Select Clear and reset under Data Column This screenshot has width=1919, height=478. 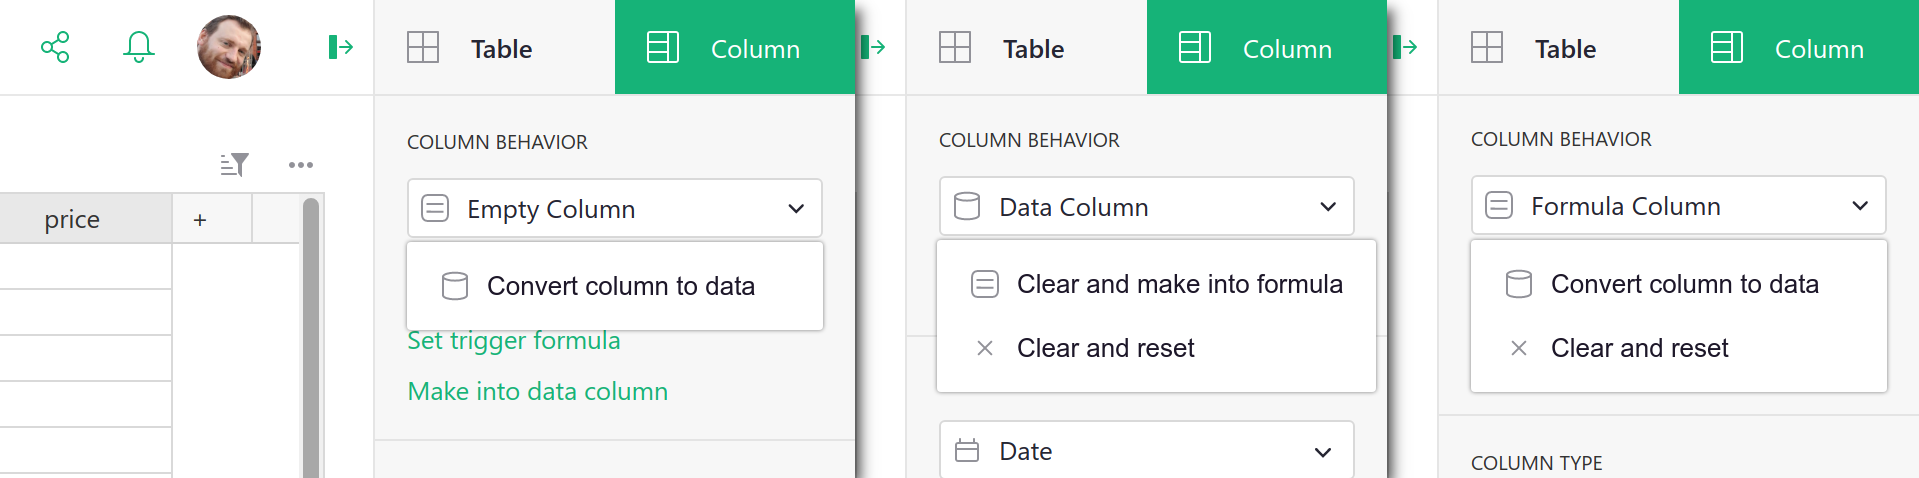(x=1105, y=348)
